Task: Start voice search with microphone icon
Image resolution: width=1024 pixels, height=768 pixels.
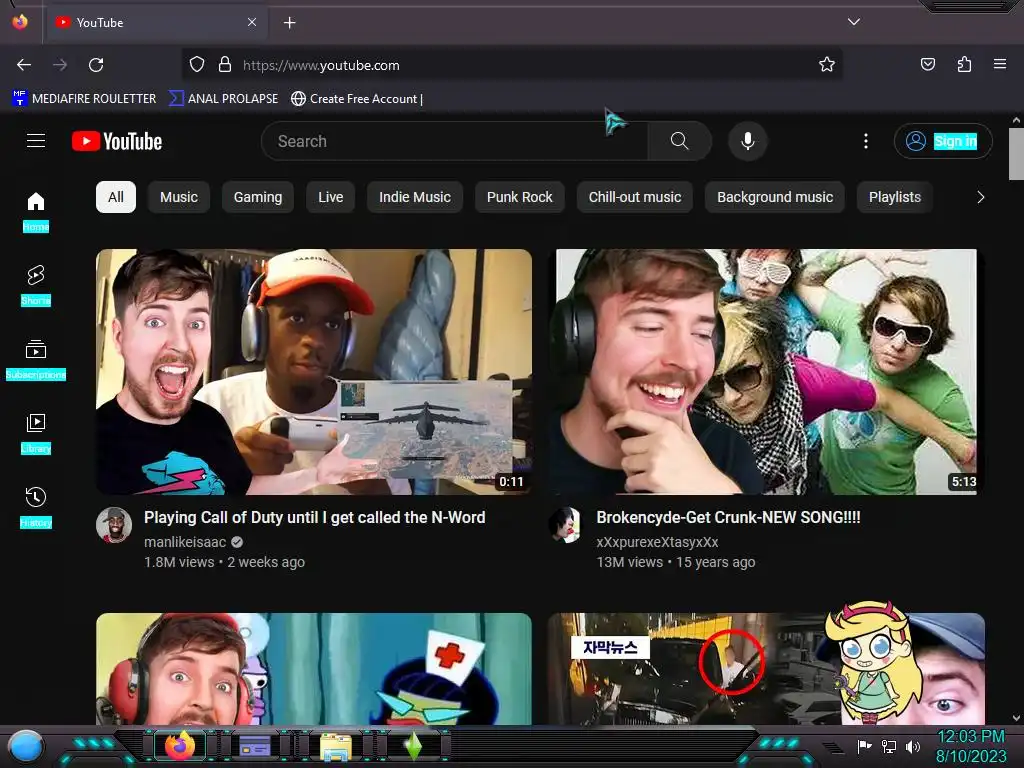Action: [x=748, y=141]
